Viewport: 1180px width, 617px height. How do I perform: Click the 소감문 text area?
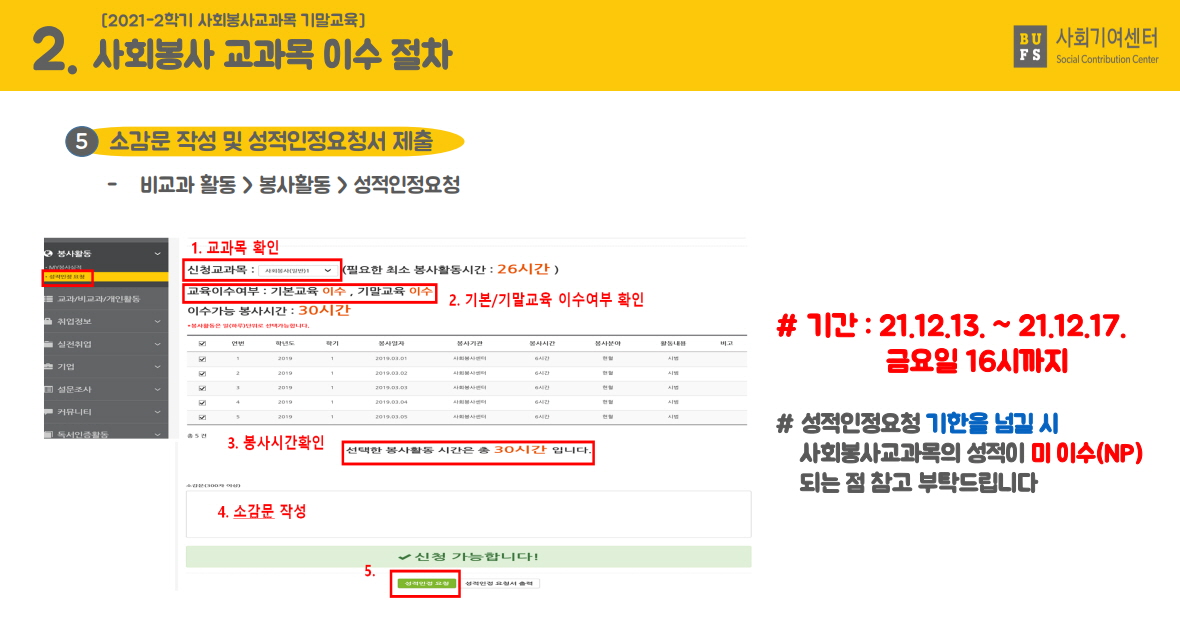[468, 515]
